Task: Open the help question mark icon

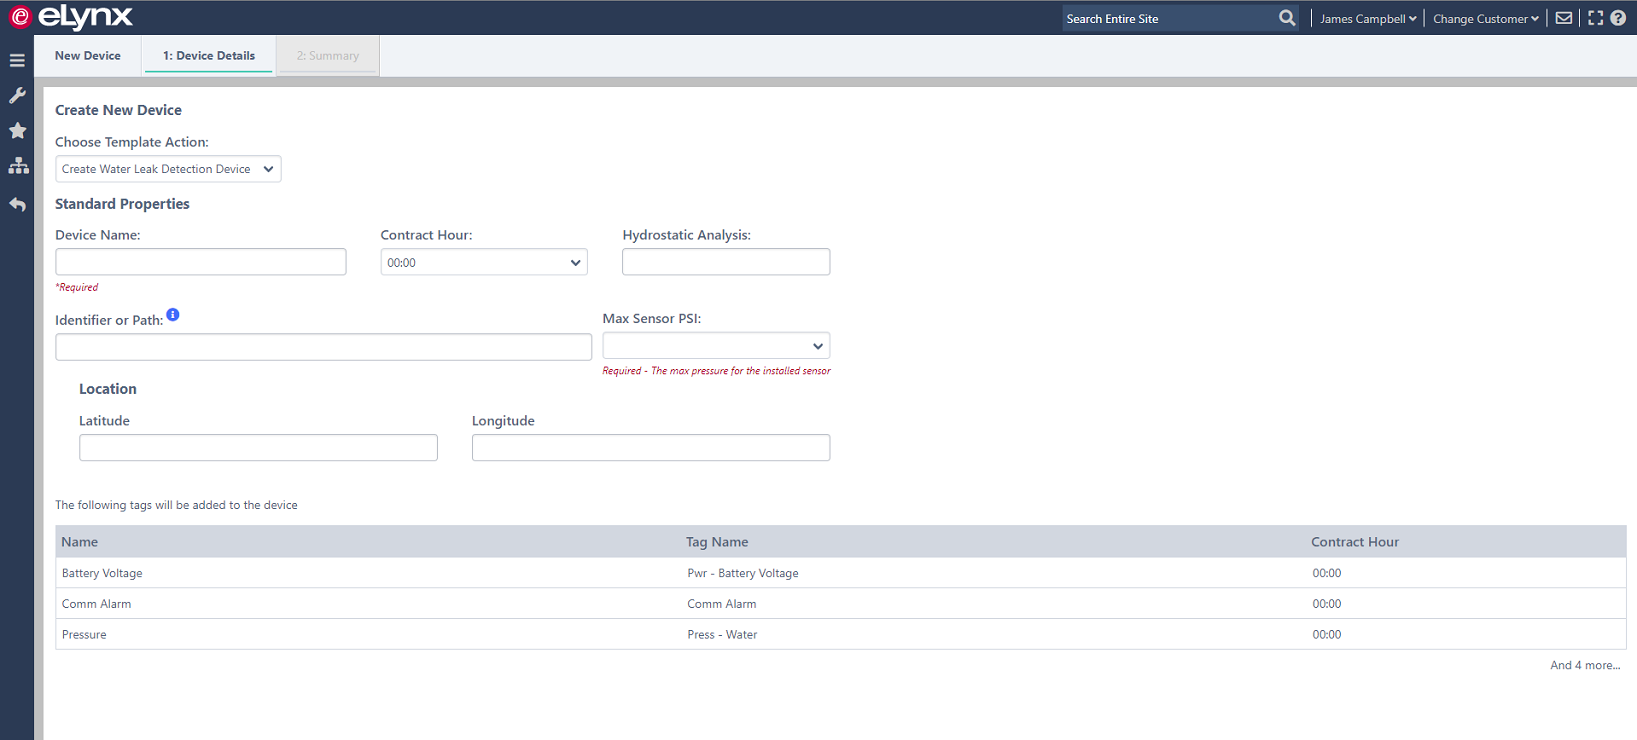Action: pos(1618,18)
